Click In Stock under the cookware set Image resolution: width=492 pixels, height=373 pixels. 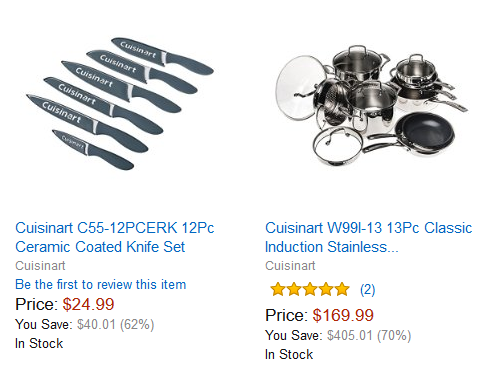[x=289, y=354]
